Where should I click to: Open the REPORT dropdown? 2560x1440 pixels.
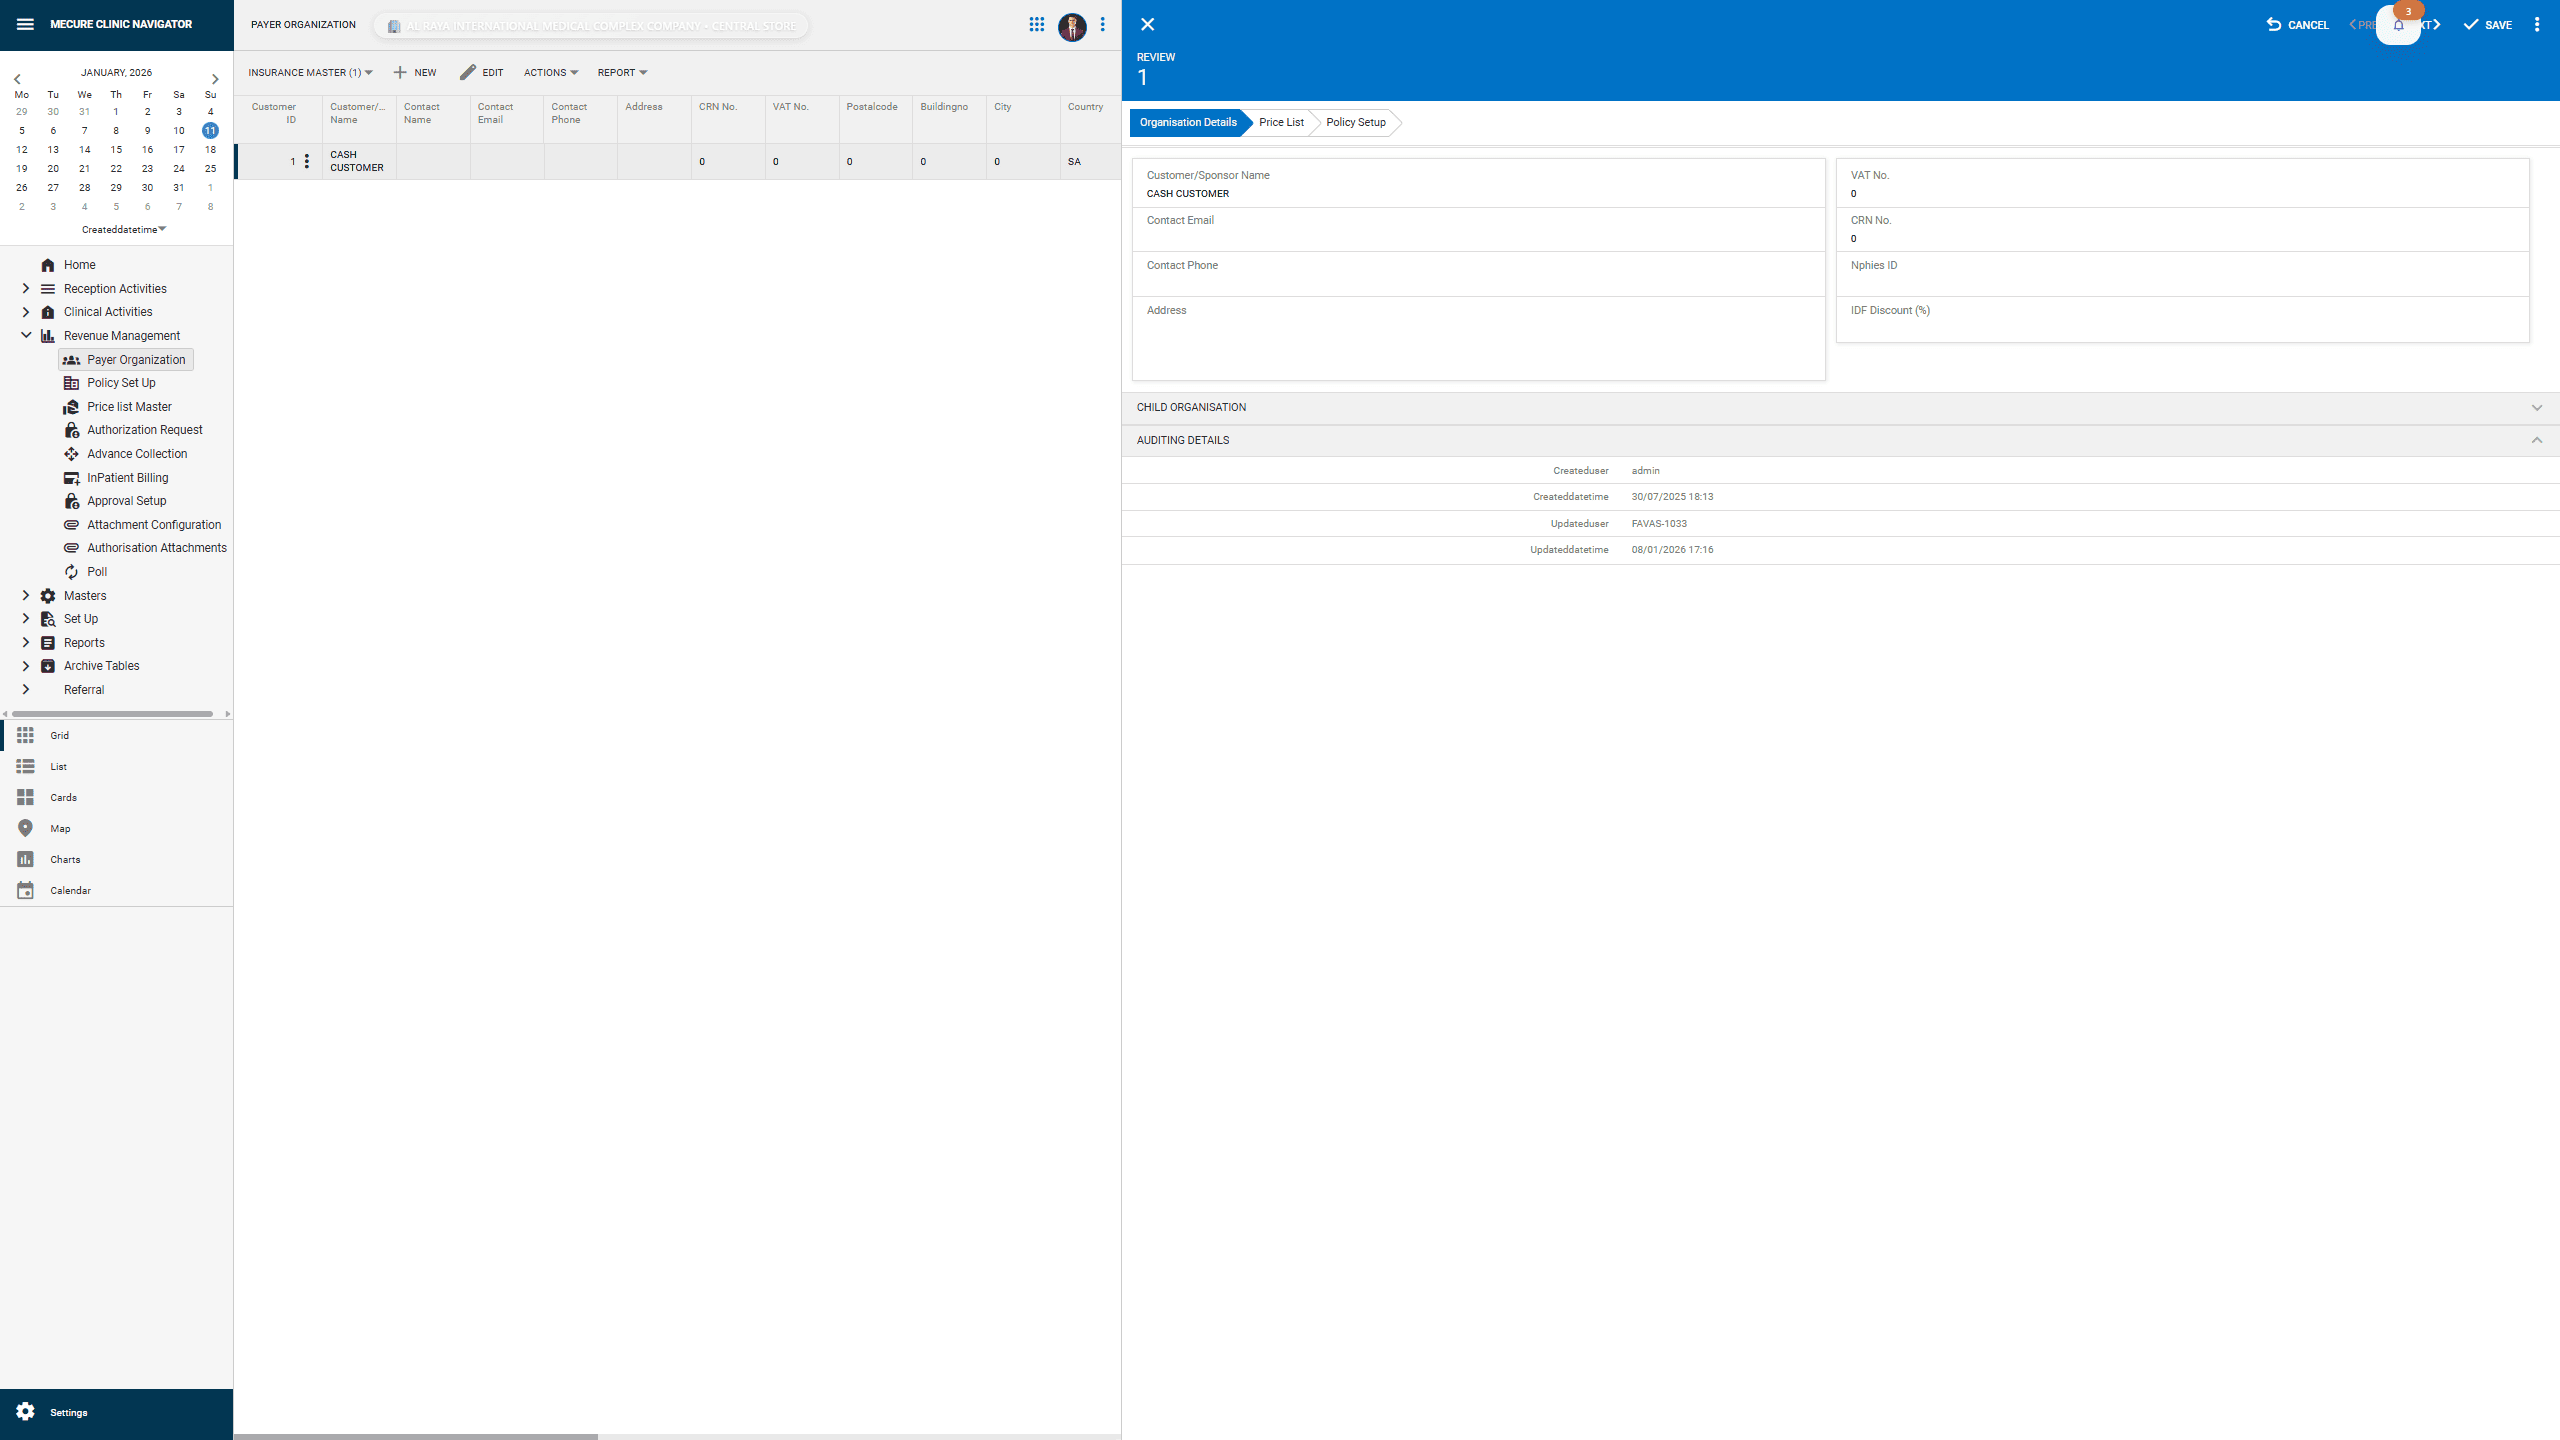pos(622,72)
